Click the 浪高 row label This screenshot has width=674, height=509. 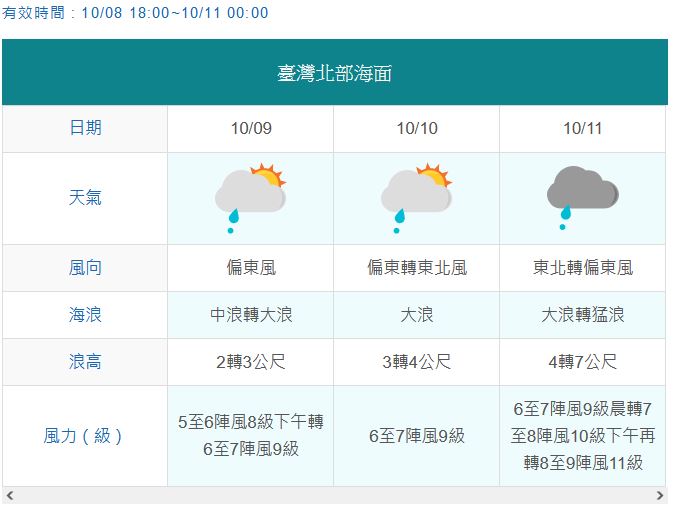[85, 362]
